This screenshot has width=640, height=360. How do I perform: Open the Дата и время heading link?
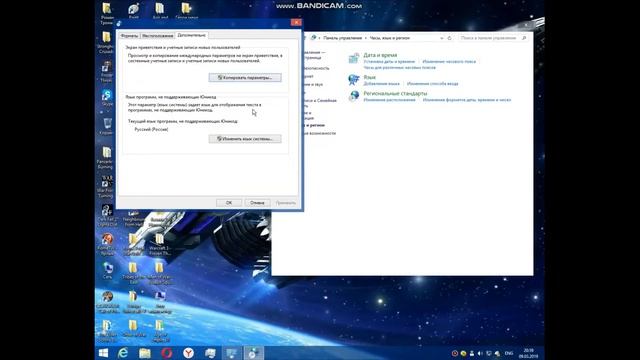pos(380,55)
